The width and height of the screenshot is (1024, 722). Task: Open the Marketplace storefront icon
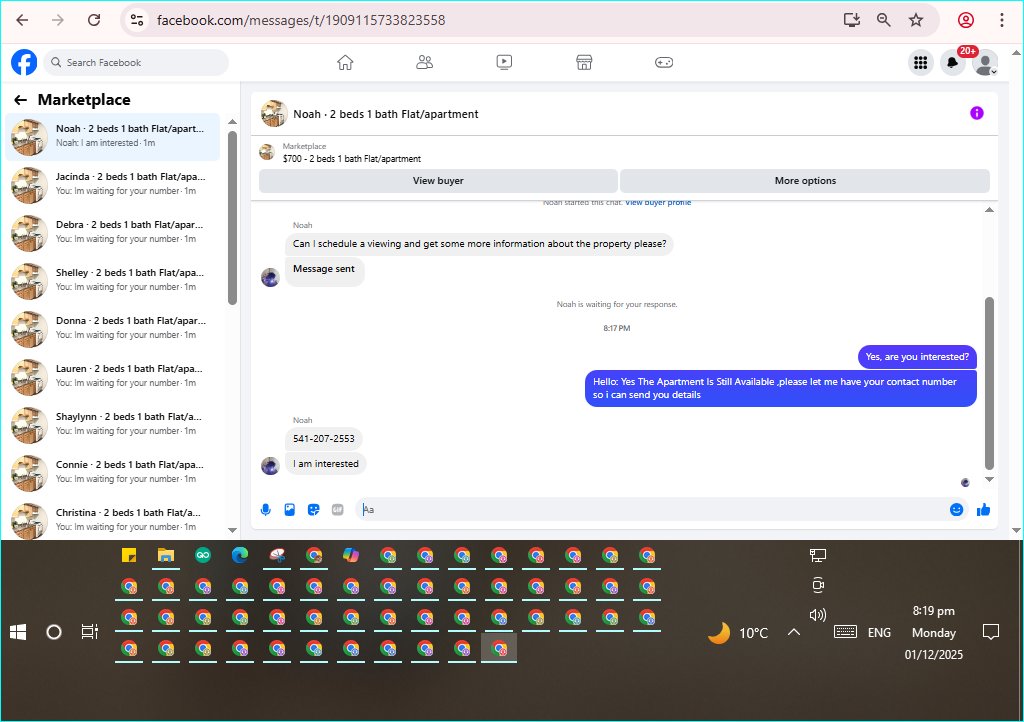584,63
